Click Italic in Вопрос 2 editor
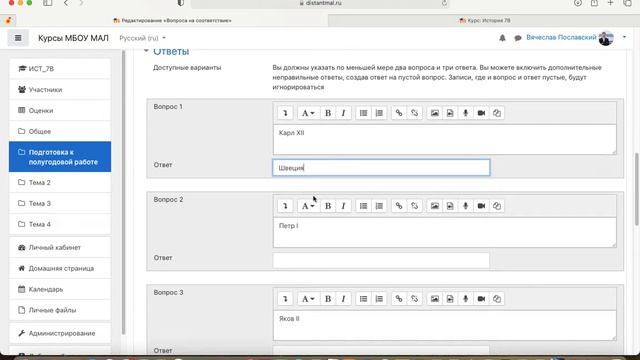The image size is (640, 360). coord(343,206)
